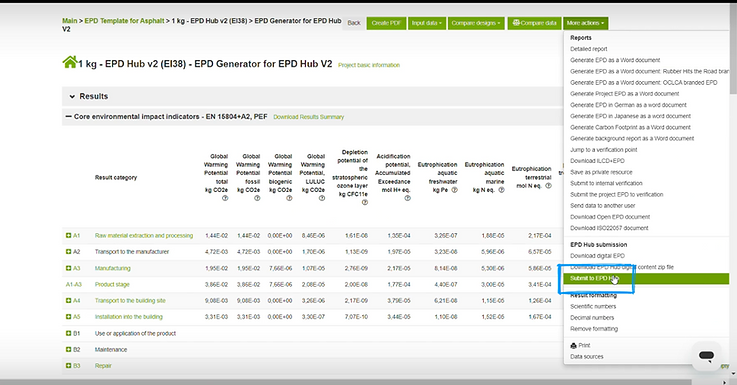Select Download ISO22057 document
Screen dimensions: 737x385
(x=609, y=228)
